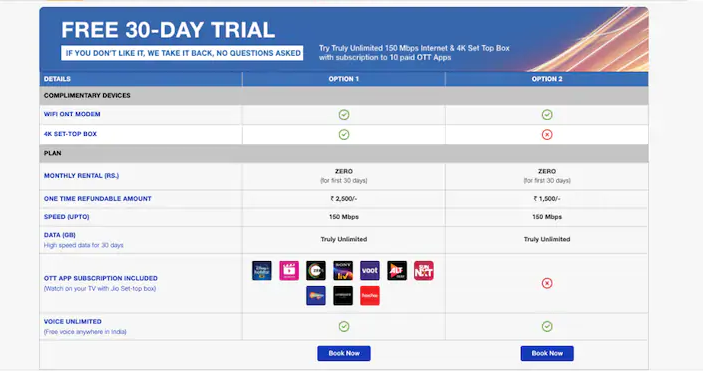Book Now for Option 1
Screen dimensions: 703x371
[344, 353]
